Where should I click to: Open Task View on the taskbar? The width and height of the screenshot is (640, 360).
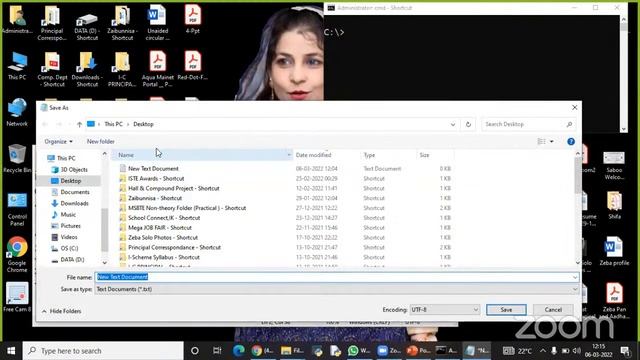[x=217, y=351]
